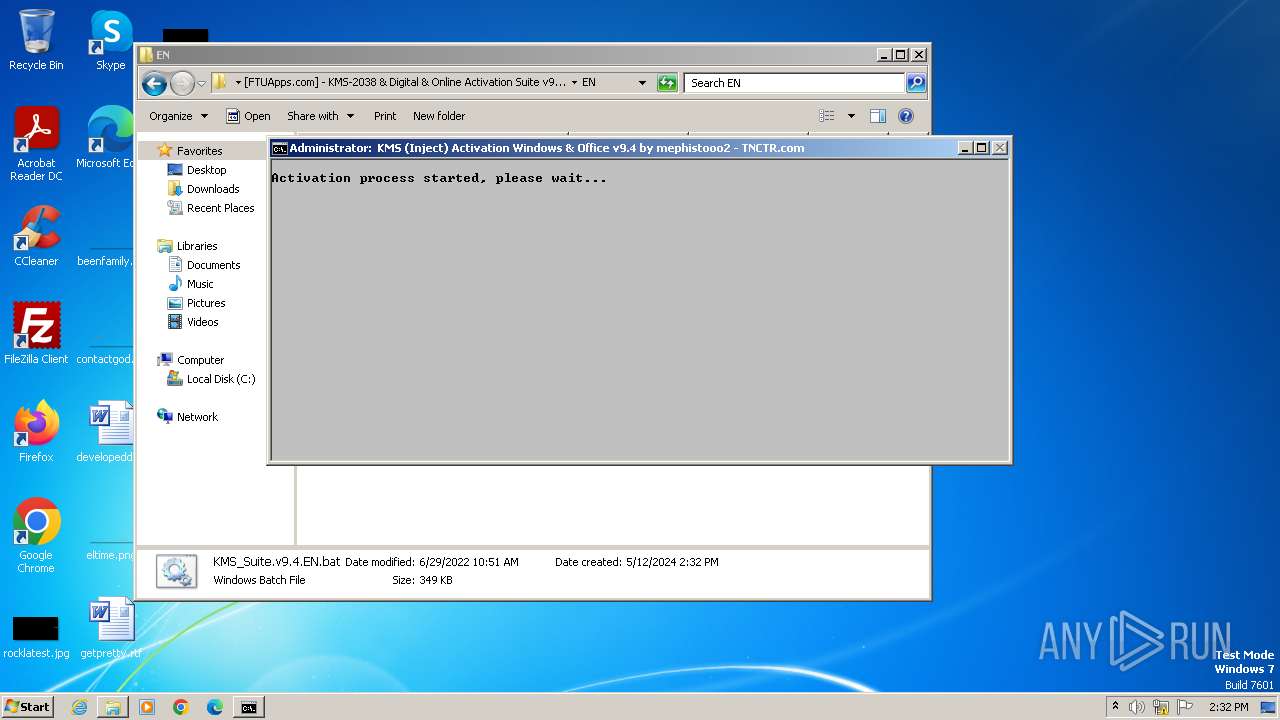The width and height of the screenshot is (1280, 720).
Task: Click KMS_Suite.v9.4.EN.bat file icon in details pane
Action: pyautogui.click(x=176, y=571)
